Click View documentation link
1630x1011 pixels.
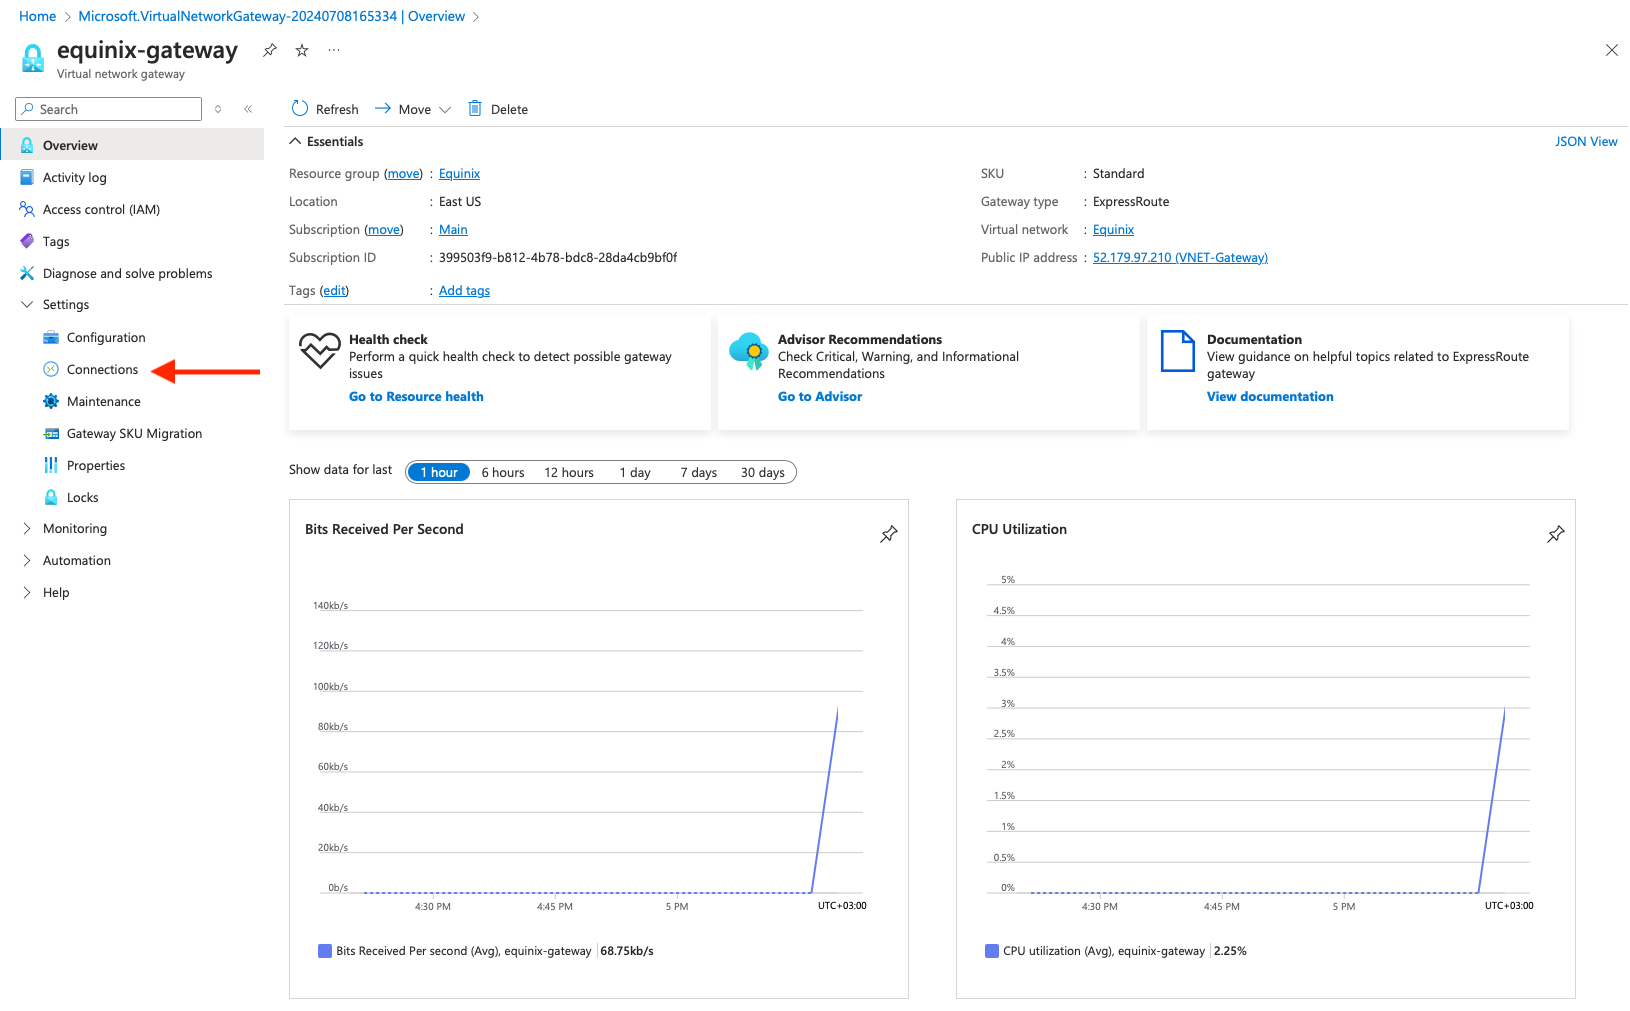[x=1270, y=396]
